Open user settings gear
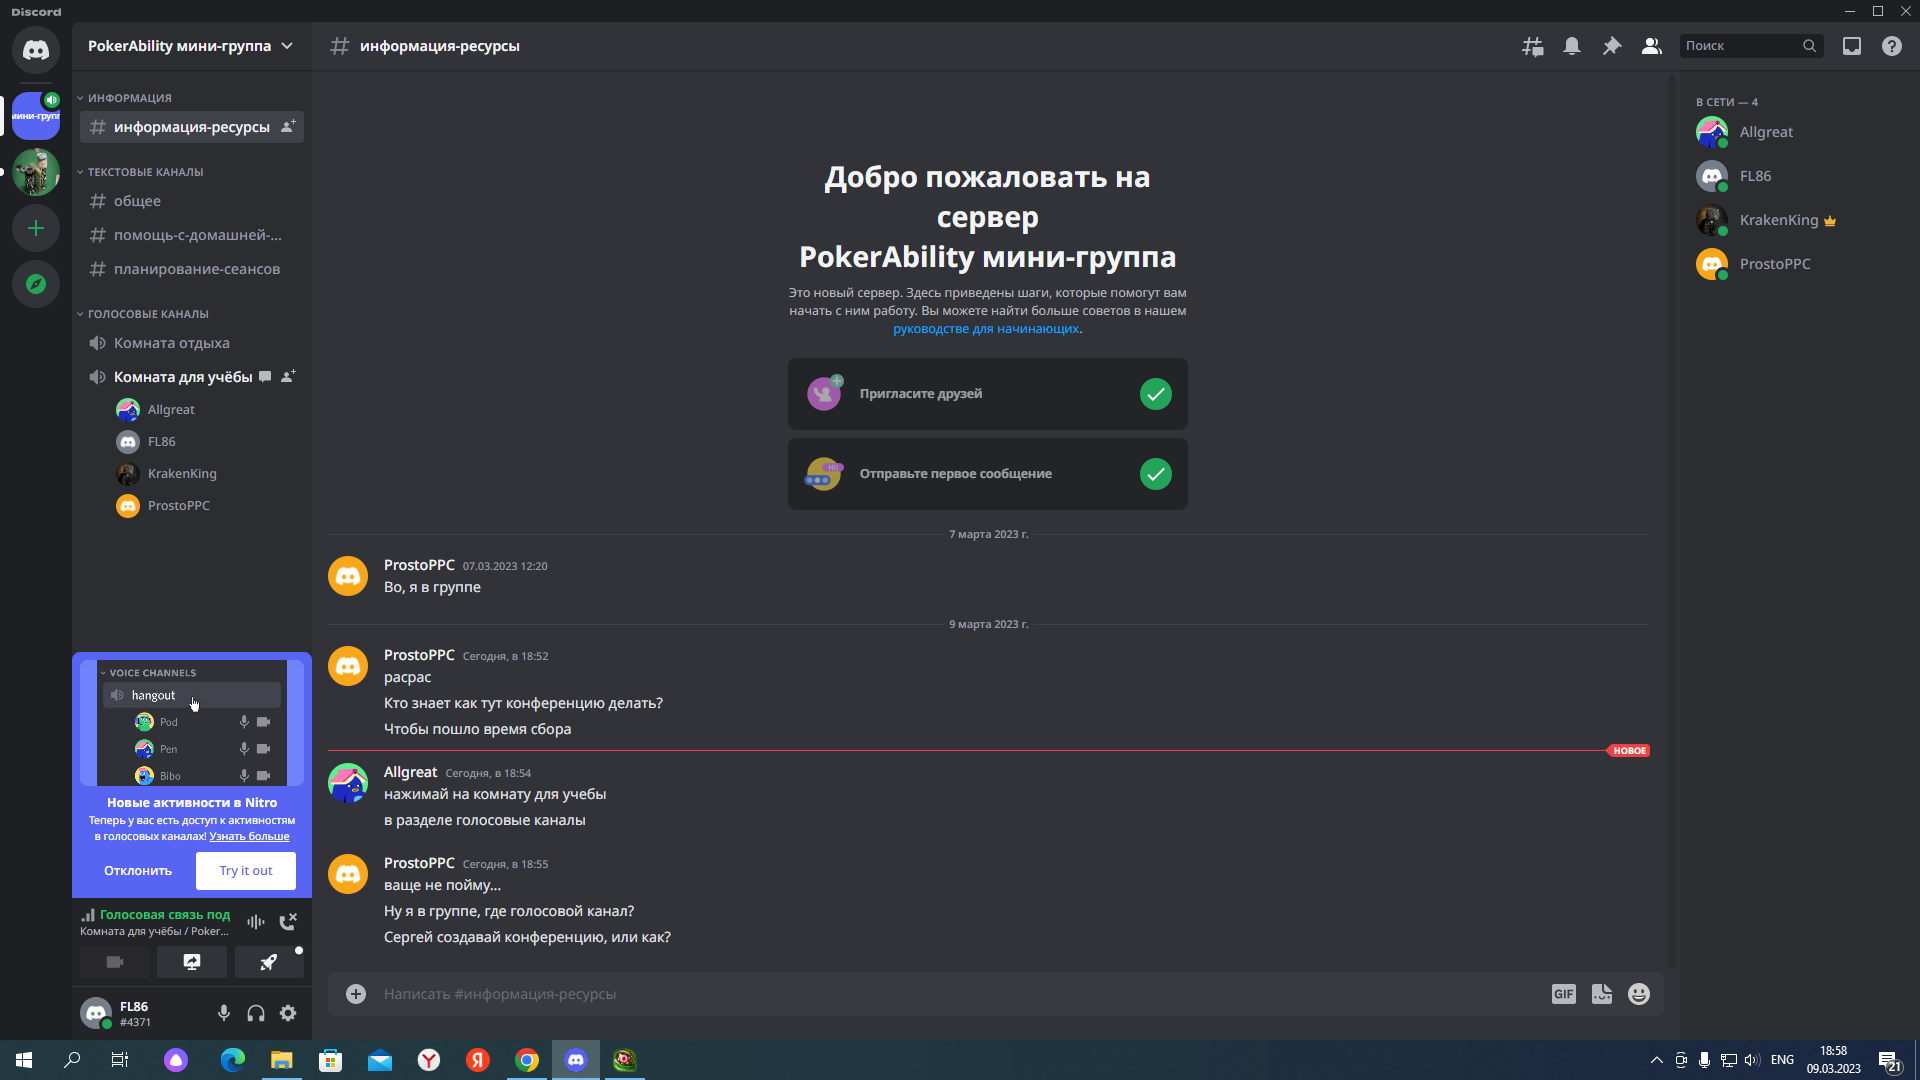Image resolution: width=1920 pixels, height=1080 pixels. pyautogui.click(x=288, y=1014)
